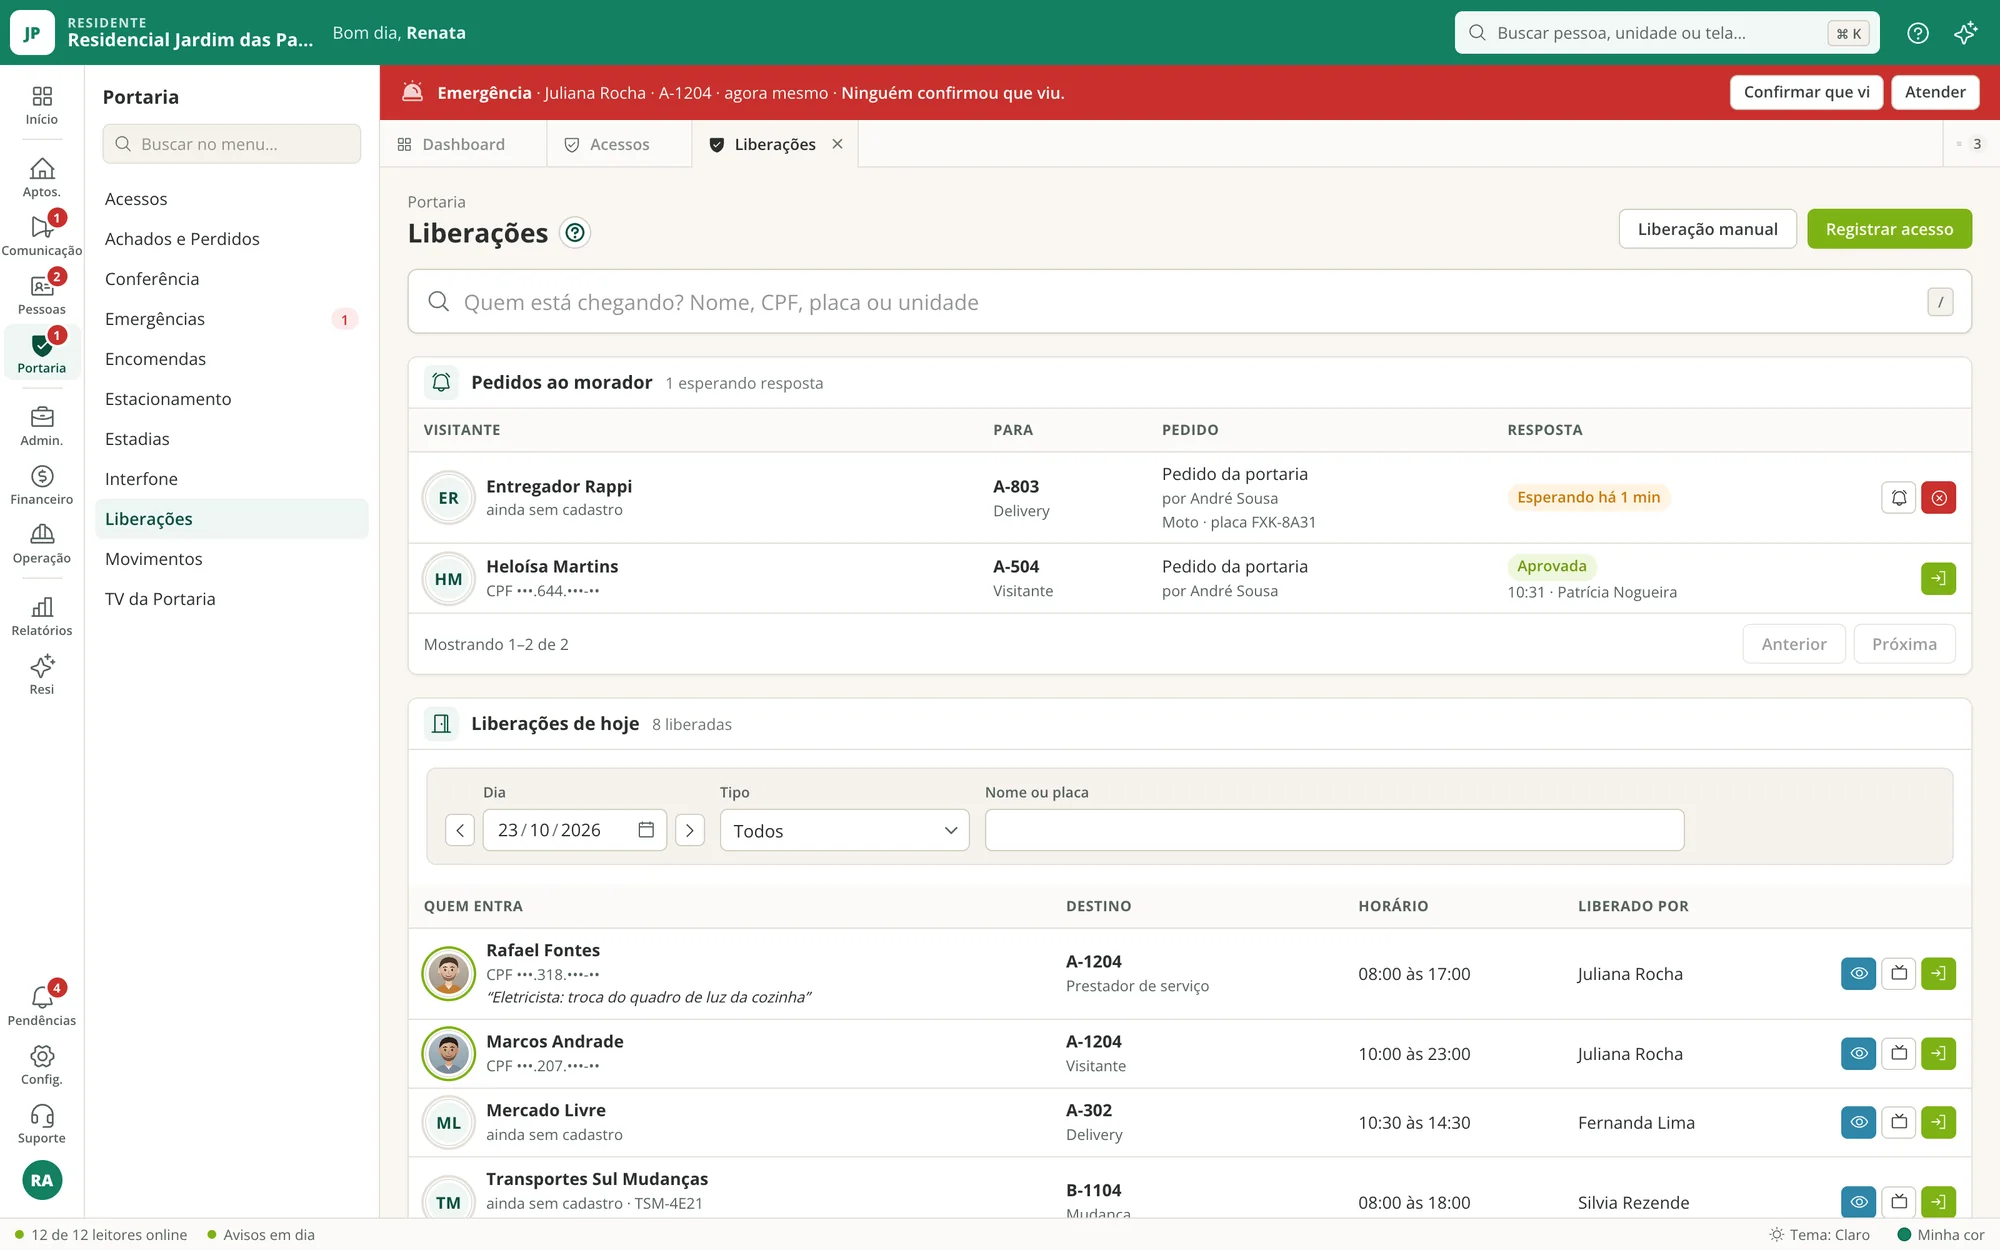Open Pendências notifications icon
Image resolution: width=2000 pixels, height=1250 pixels.
click(x=41, y=1007)
